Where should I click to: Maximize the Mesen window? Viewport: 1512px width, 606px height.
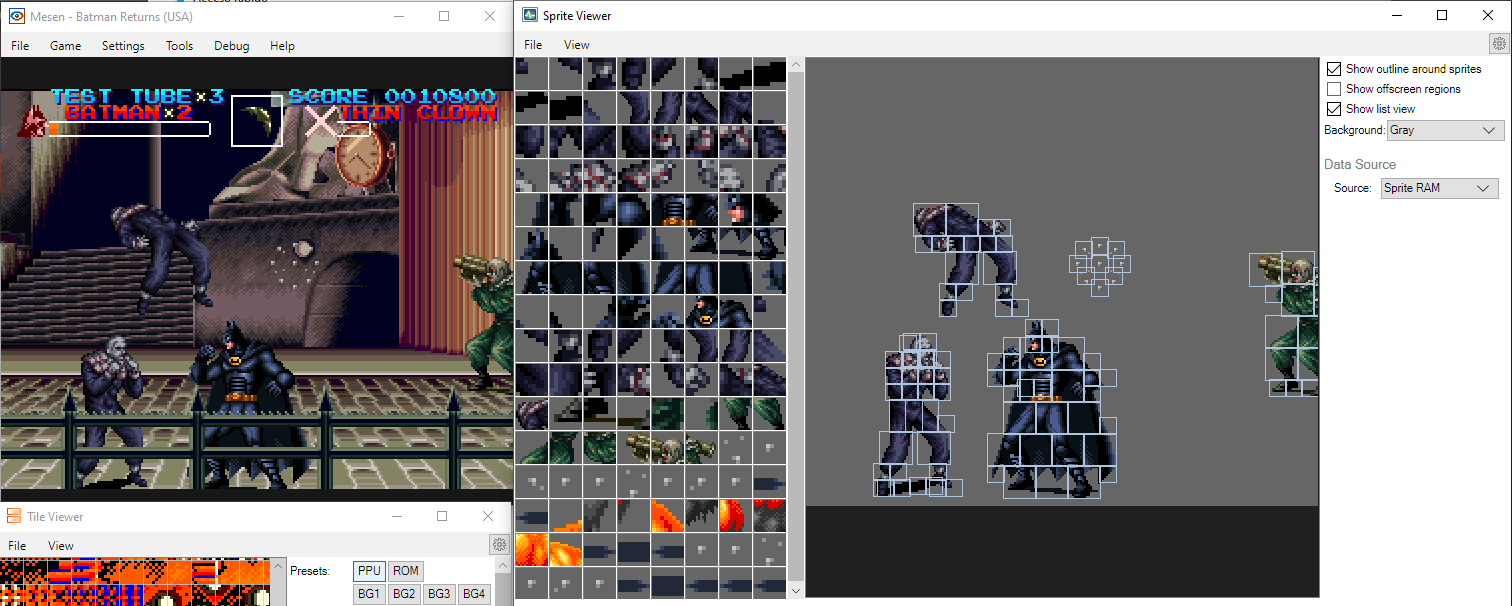(444, 16)
